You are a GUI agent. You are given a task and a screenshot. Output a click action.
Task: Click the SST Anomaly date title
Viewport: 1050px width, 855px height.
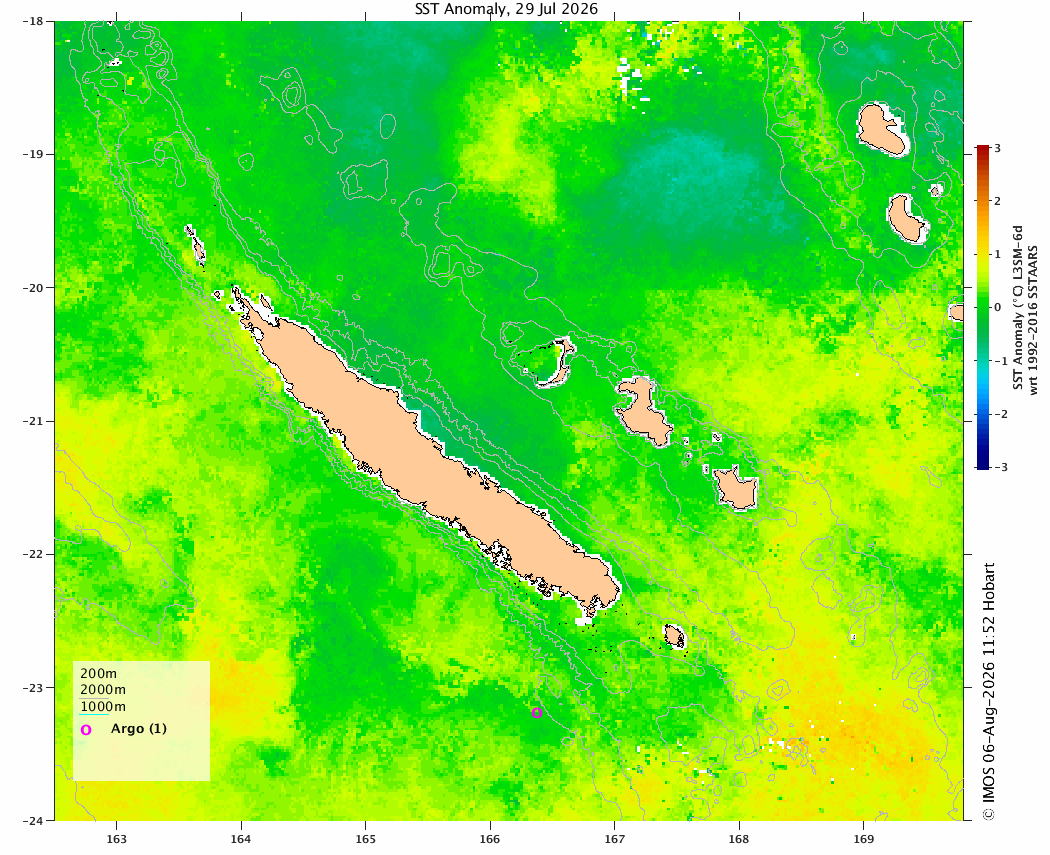[x=506, y=9]
